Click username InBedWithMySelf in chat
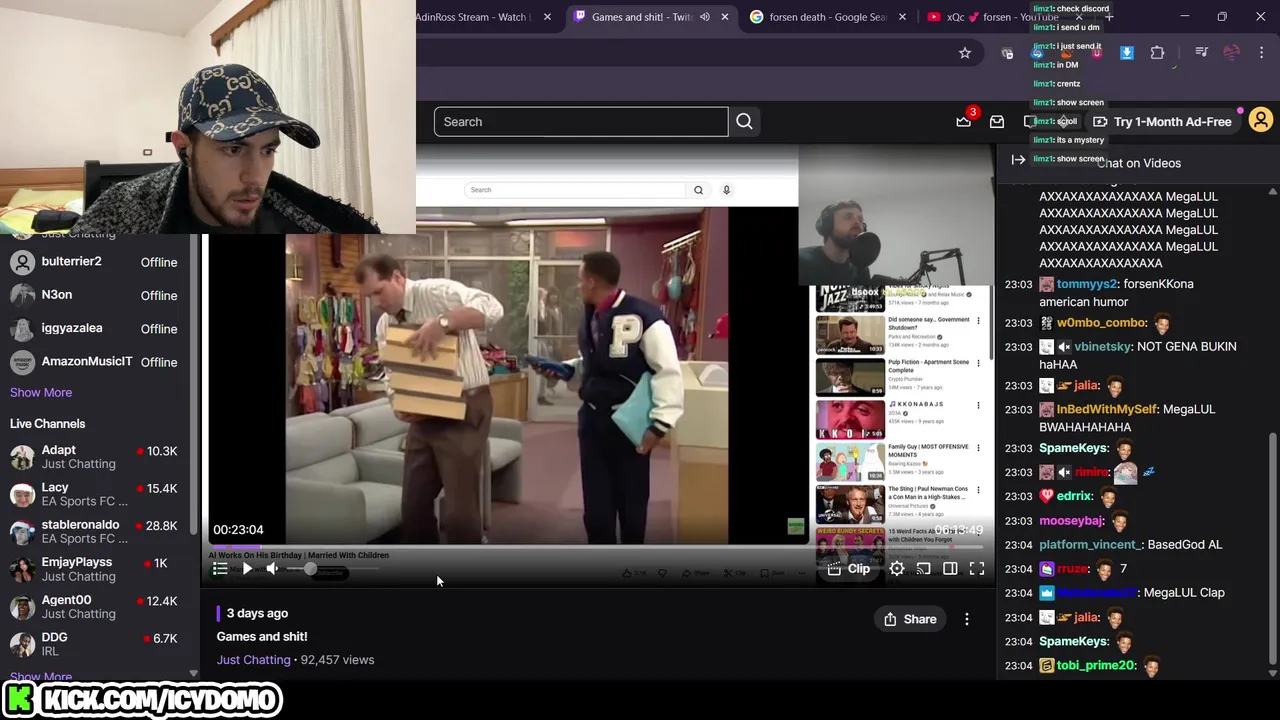 pos(1107,409)
